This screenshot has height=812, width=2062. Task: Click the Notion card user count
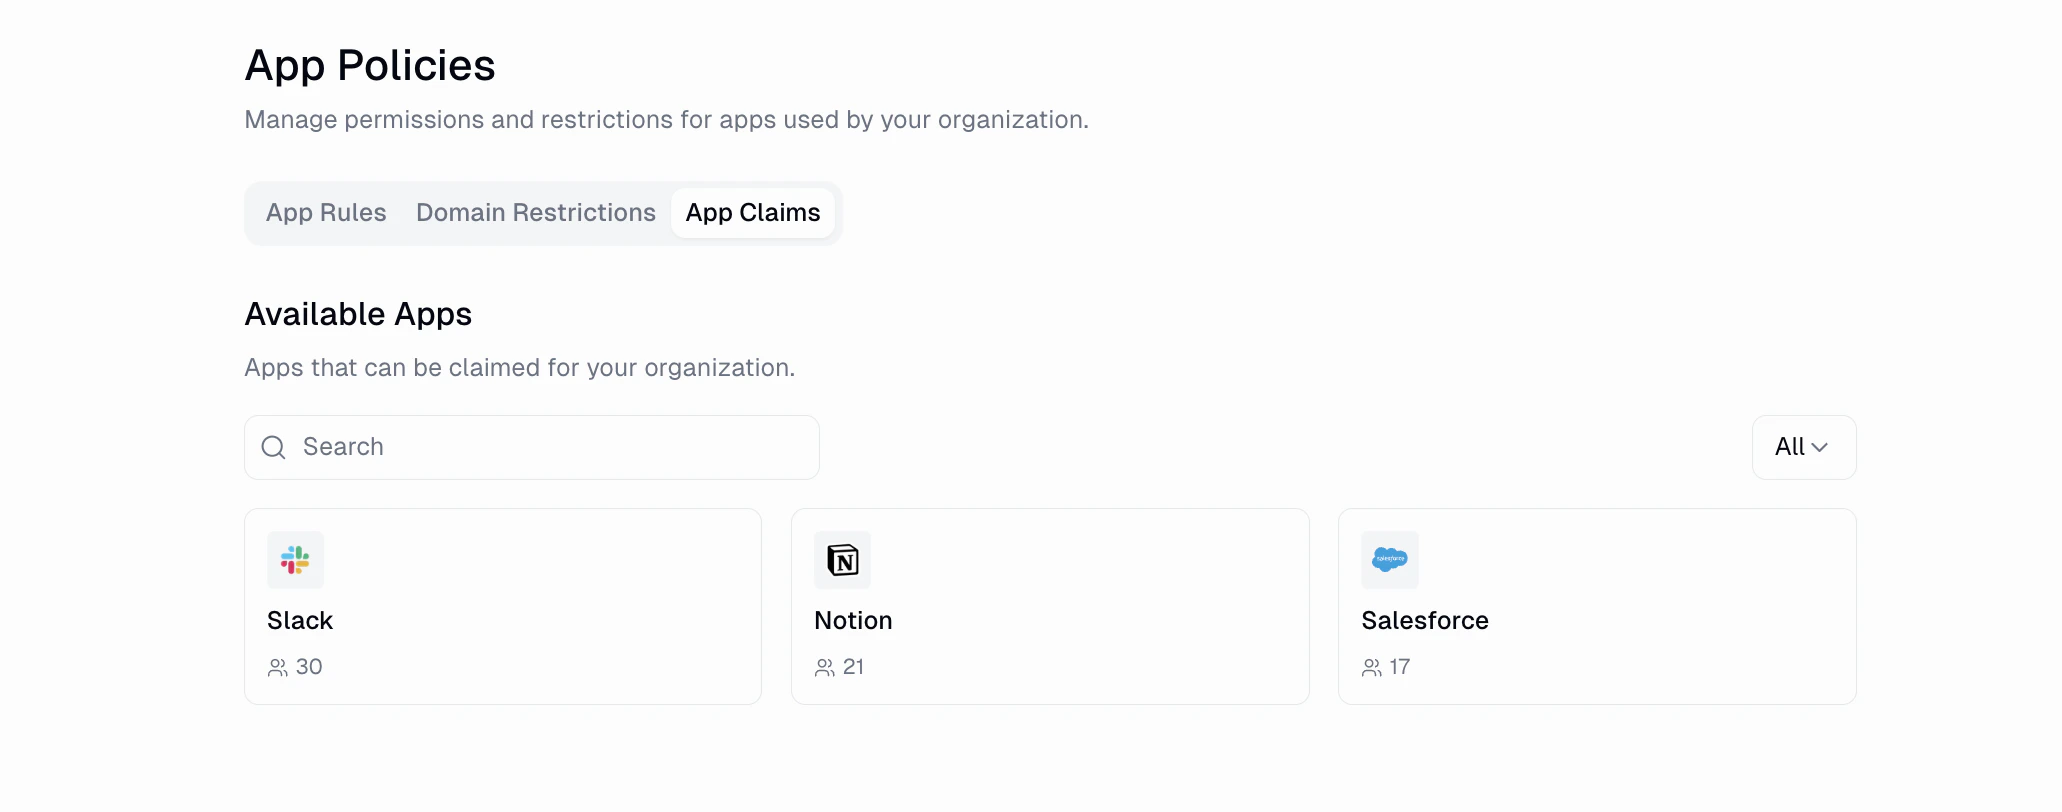[851, 667]
